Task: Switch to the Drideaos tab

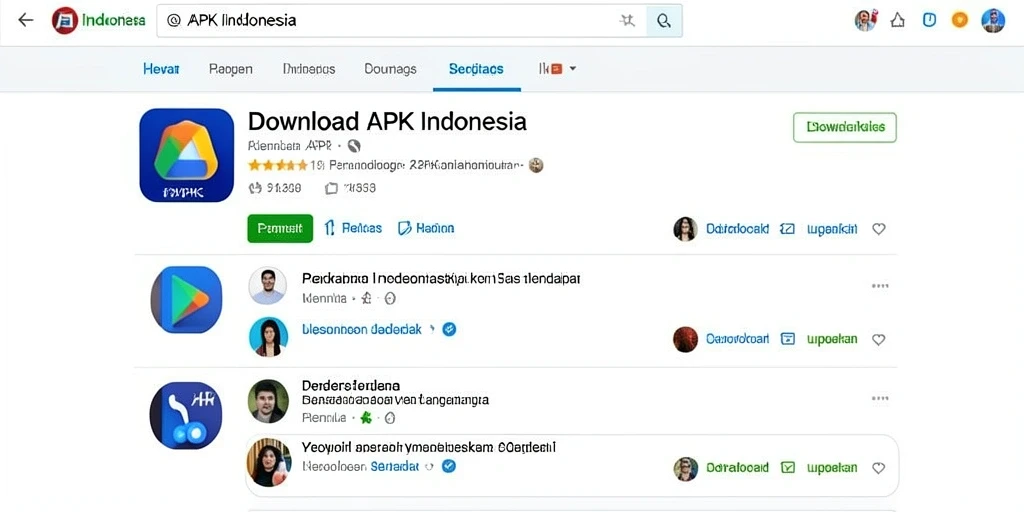Action: [309, 69]
